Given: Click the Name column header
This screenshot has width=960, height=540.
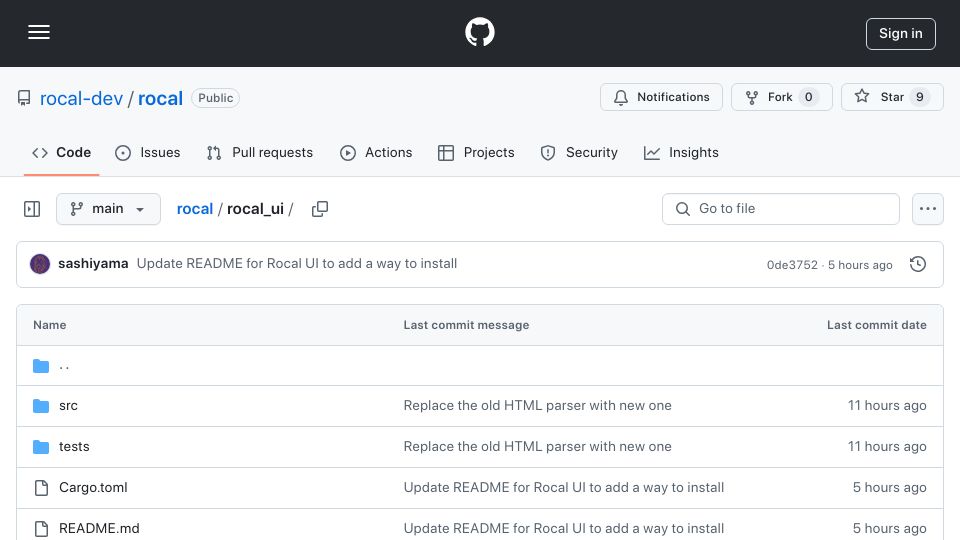Looking at the screenshot, I should point(50,326).
